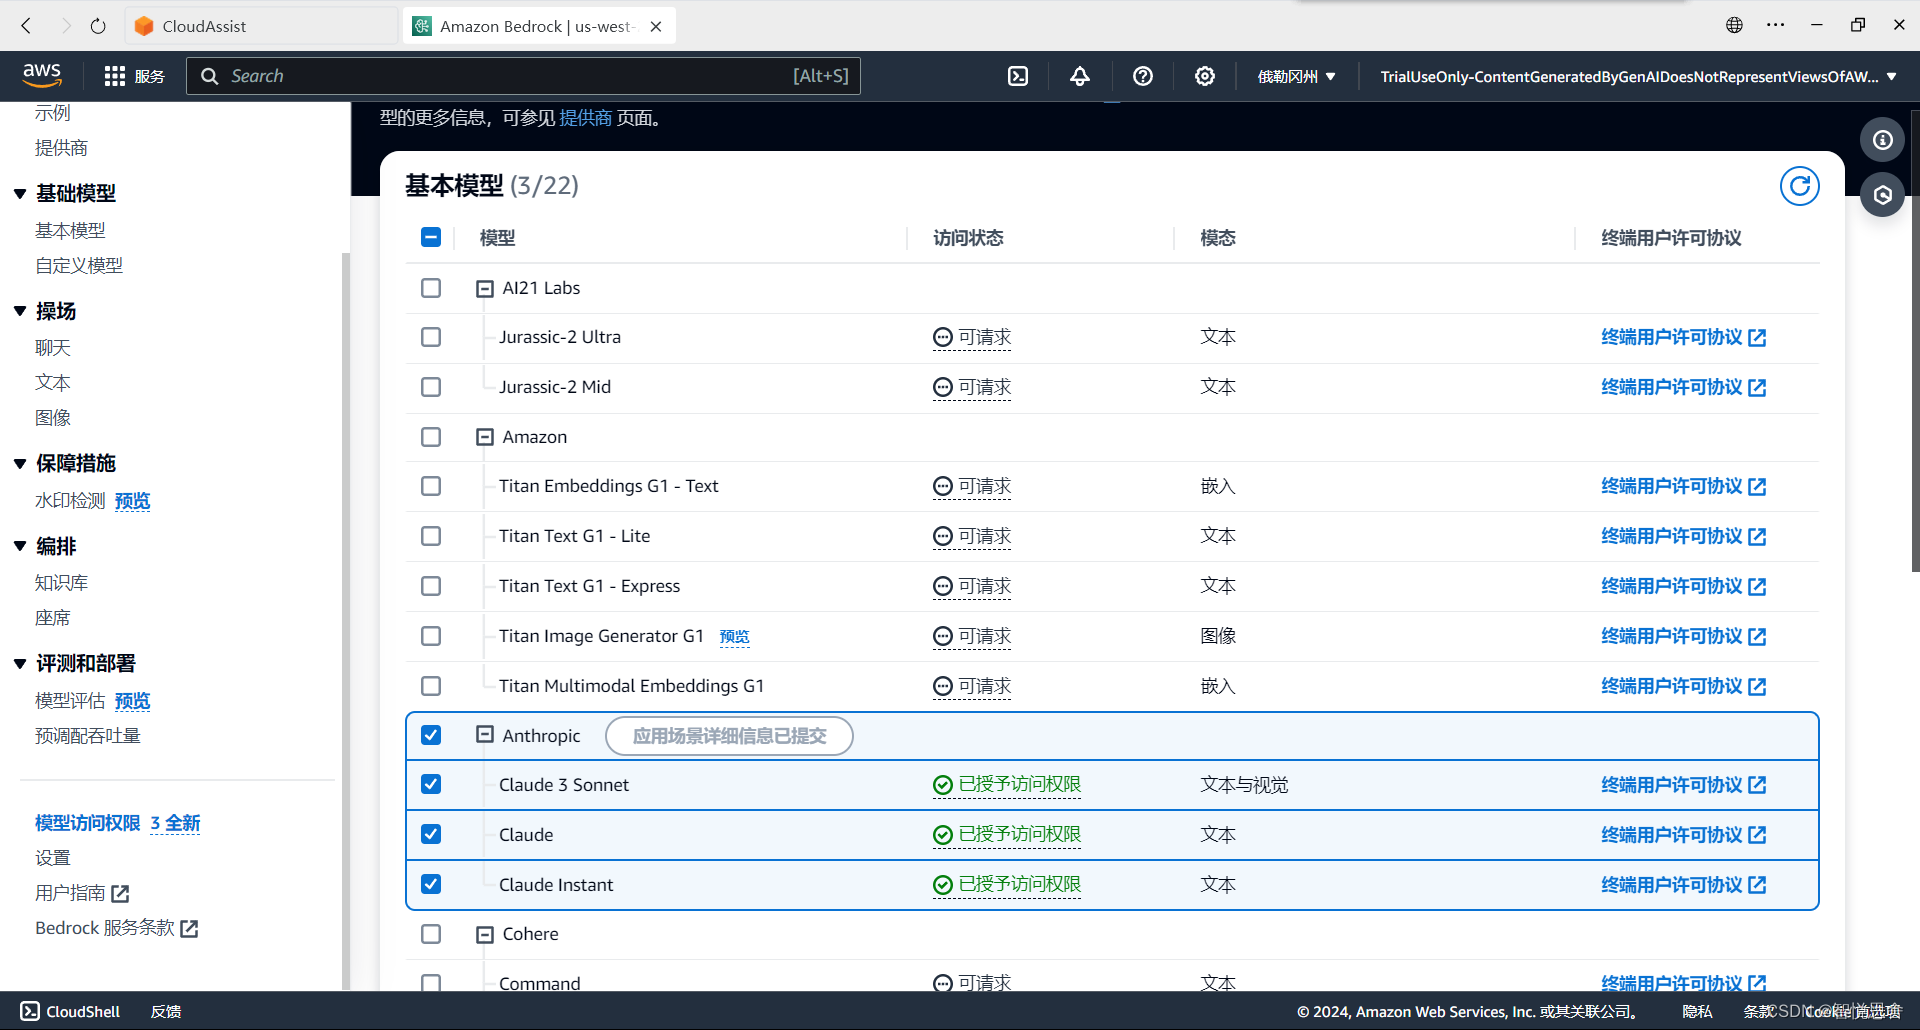Viewport: 1920px width, 1030px height.
Task: Open the AWS home logo
Action: (x=42, y=75)
